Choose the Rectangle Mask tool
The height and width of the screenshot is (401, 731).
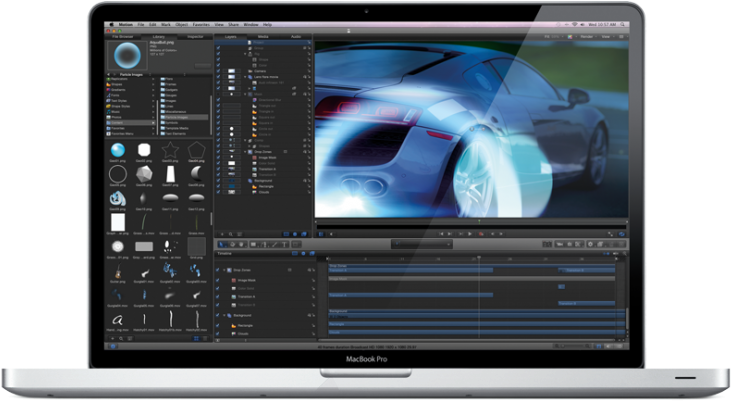pyautogui.click(x=297, y=244)
